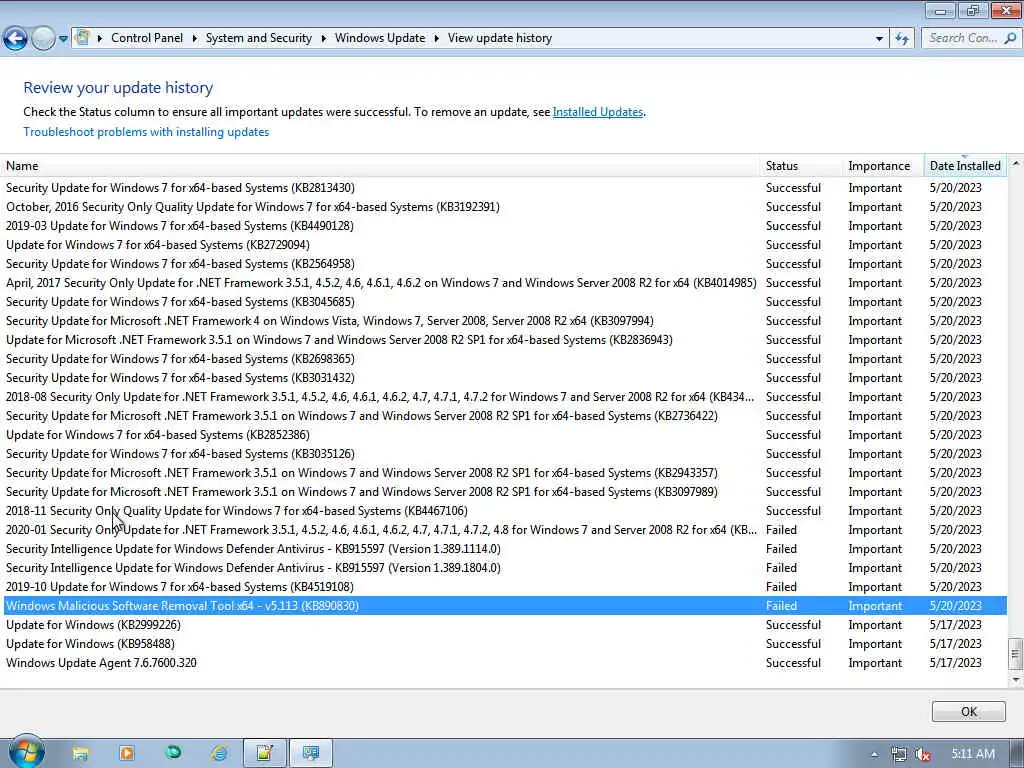Expand the chevron before Control Panel breadcrumb
1024x768 pixels.
[100, 38]
